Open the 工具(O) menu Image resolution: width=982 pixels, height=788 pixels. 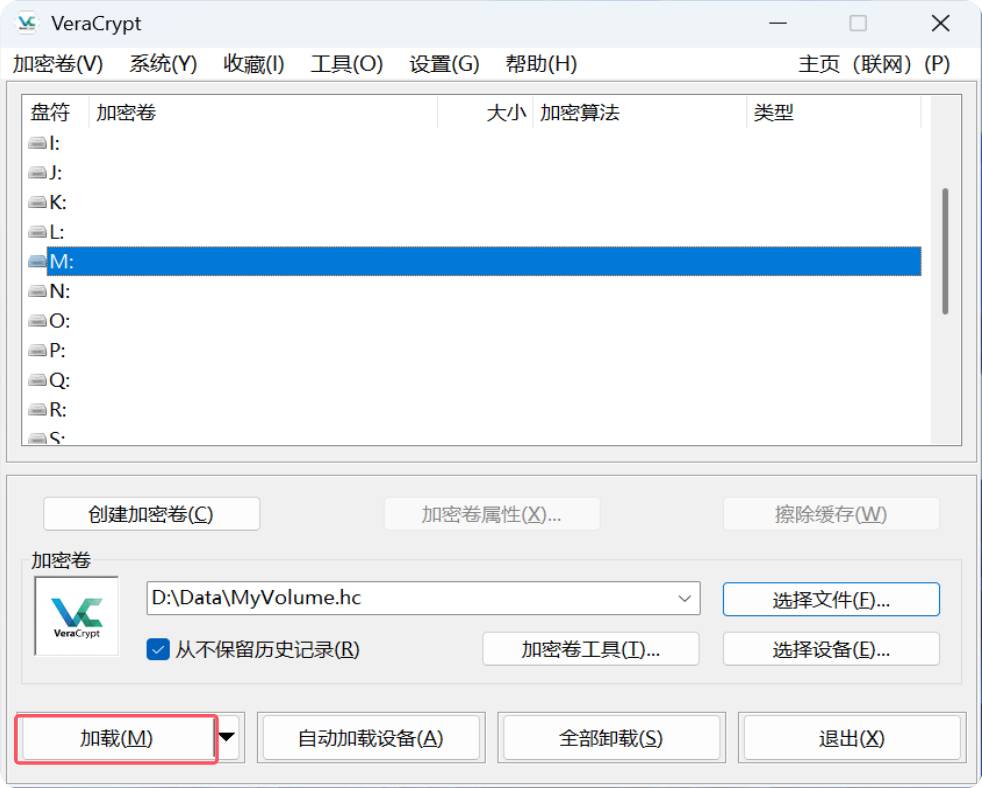pos(346,64)
